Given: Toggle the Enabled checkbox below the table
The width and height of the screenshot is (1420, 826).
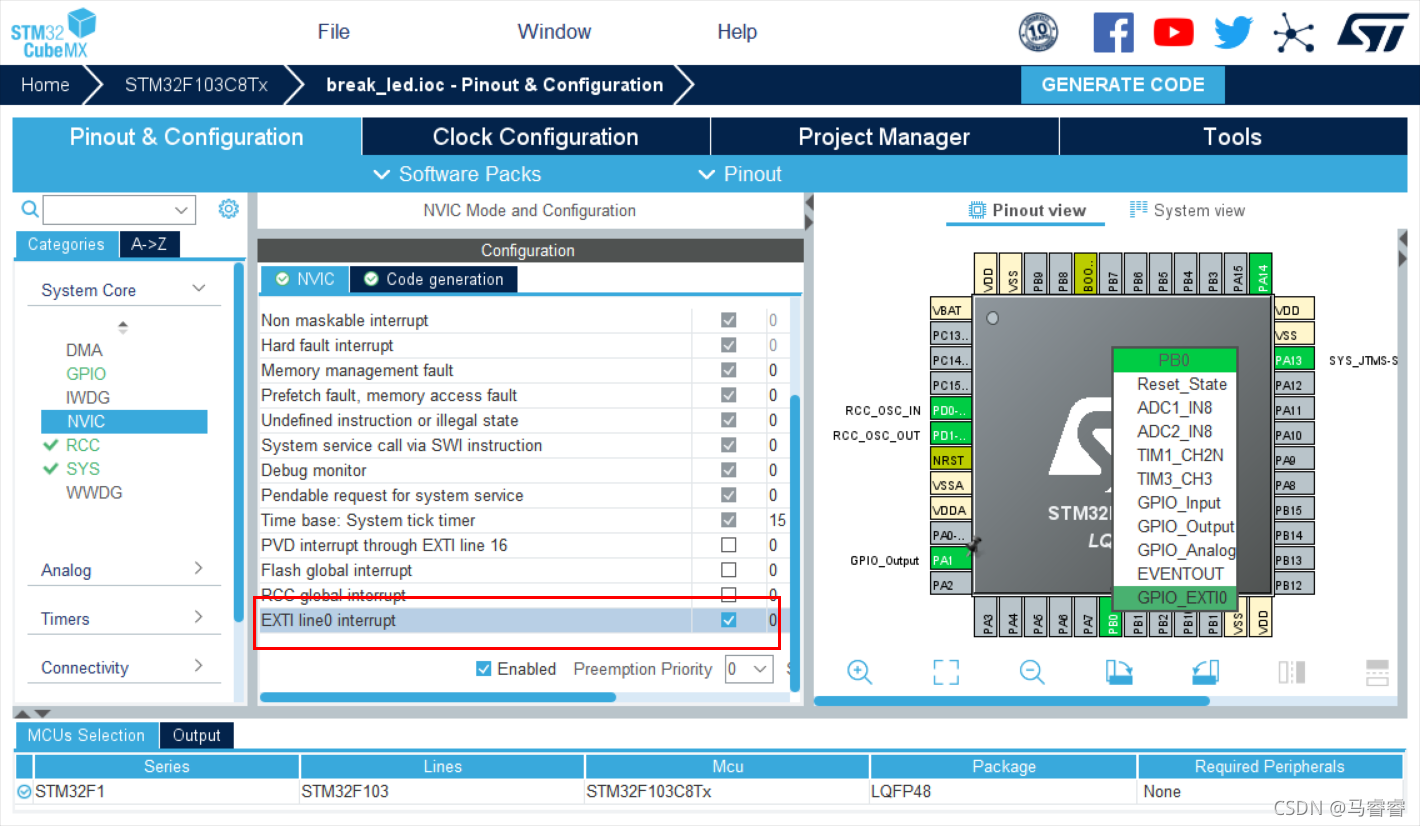Looking at the screenshot, I should (x=484, y=669).
